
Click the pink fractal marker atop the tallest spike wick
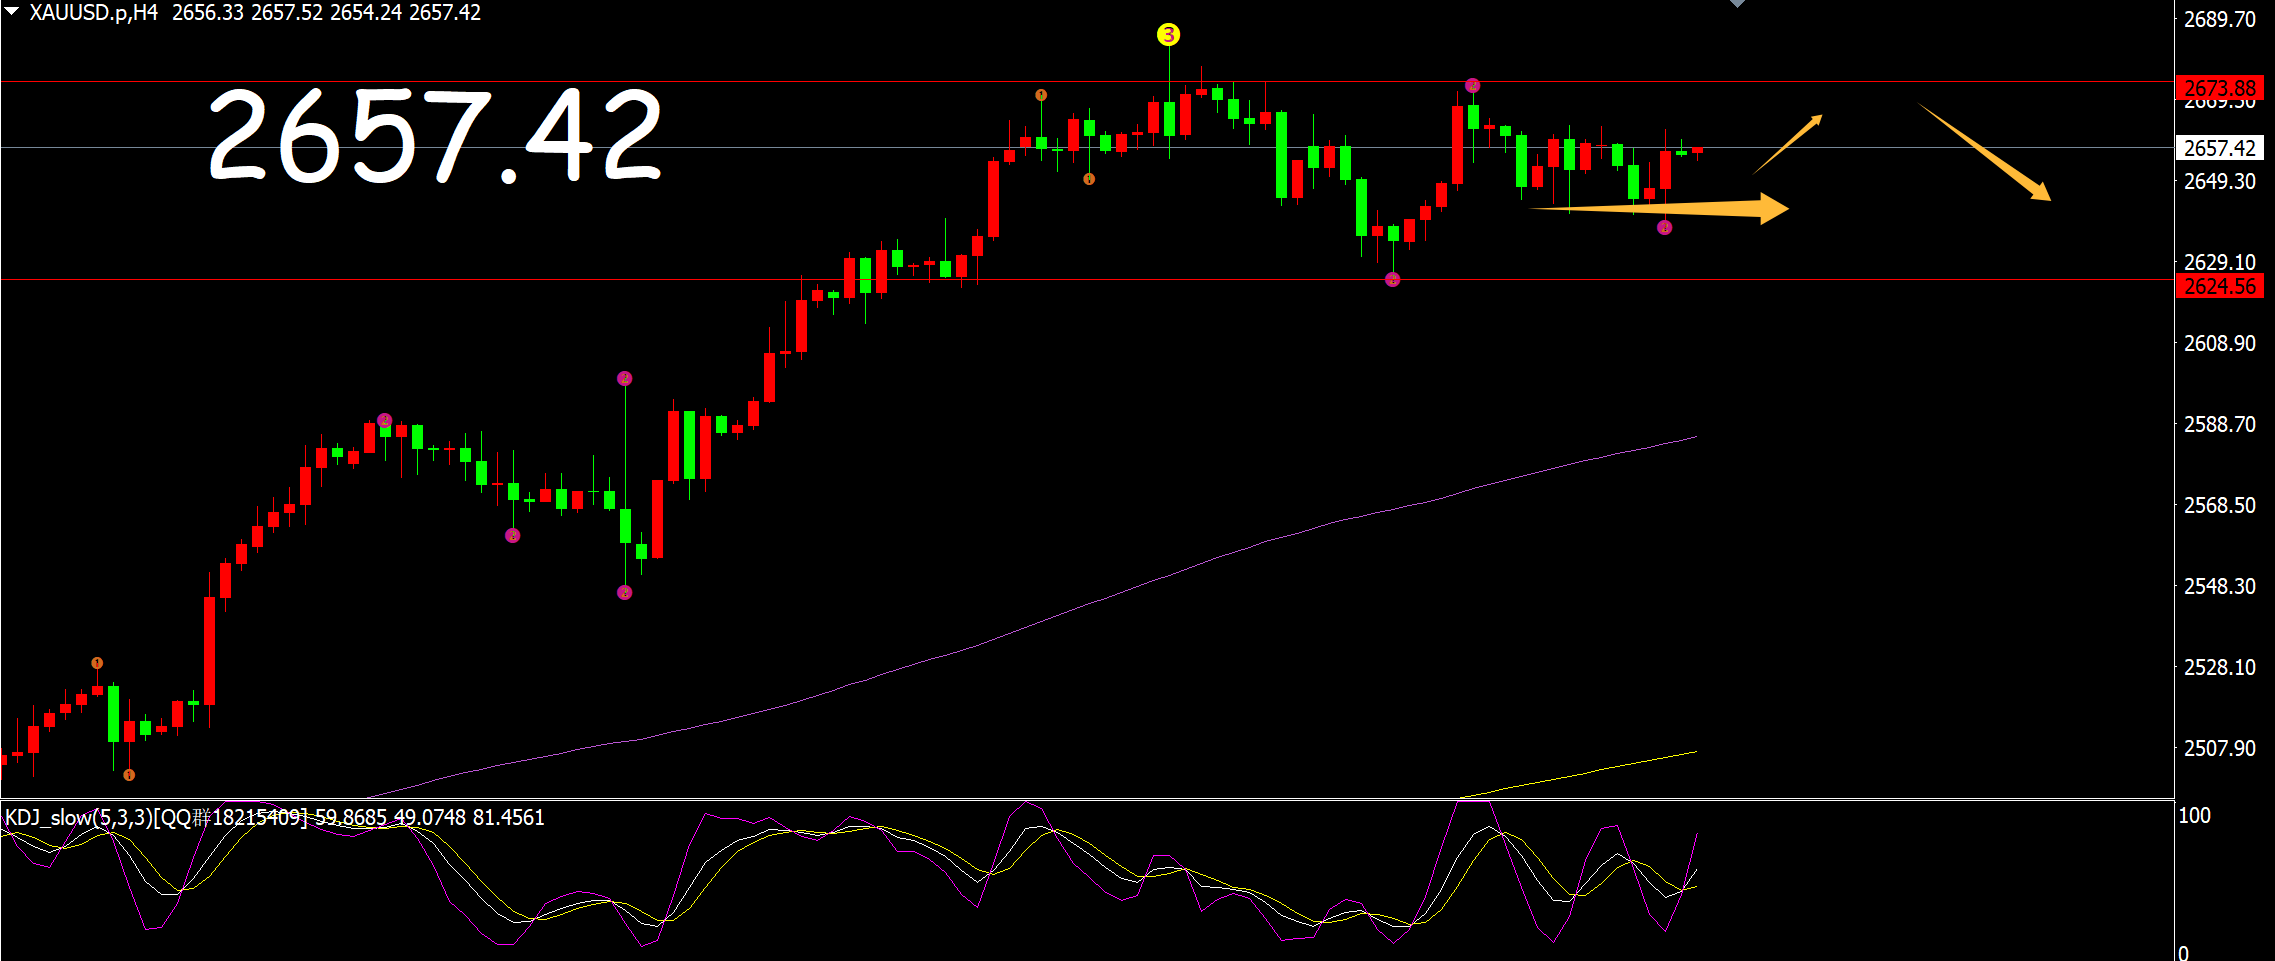(625, 378)
